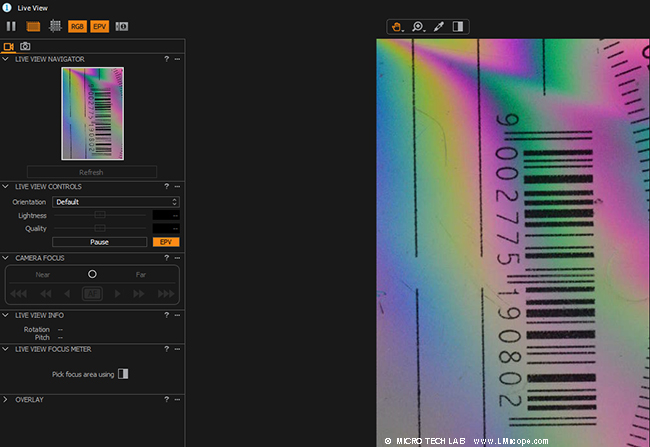Select the white balance eyedropper tool
Screen dimensions: 650x447
439,27
